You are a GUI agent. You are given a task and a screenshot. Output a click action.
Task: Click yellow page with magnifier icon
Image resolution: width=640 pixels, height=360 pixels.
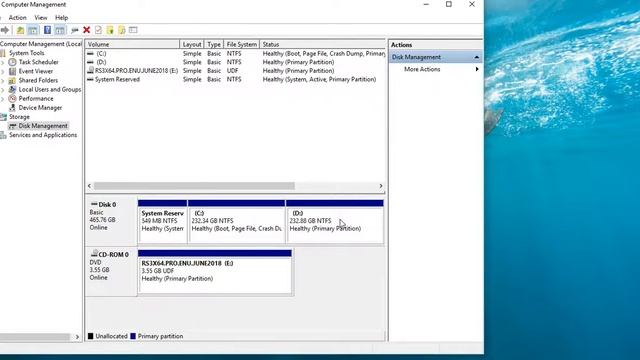pos(122,30)
